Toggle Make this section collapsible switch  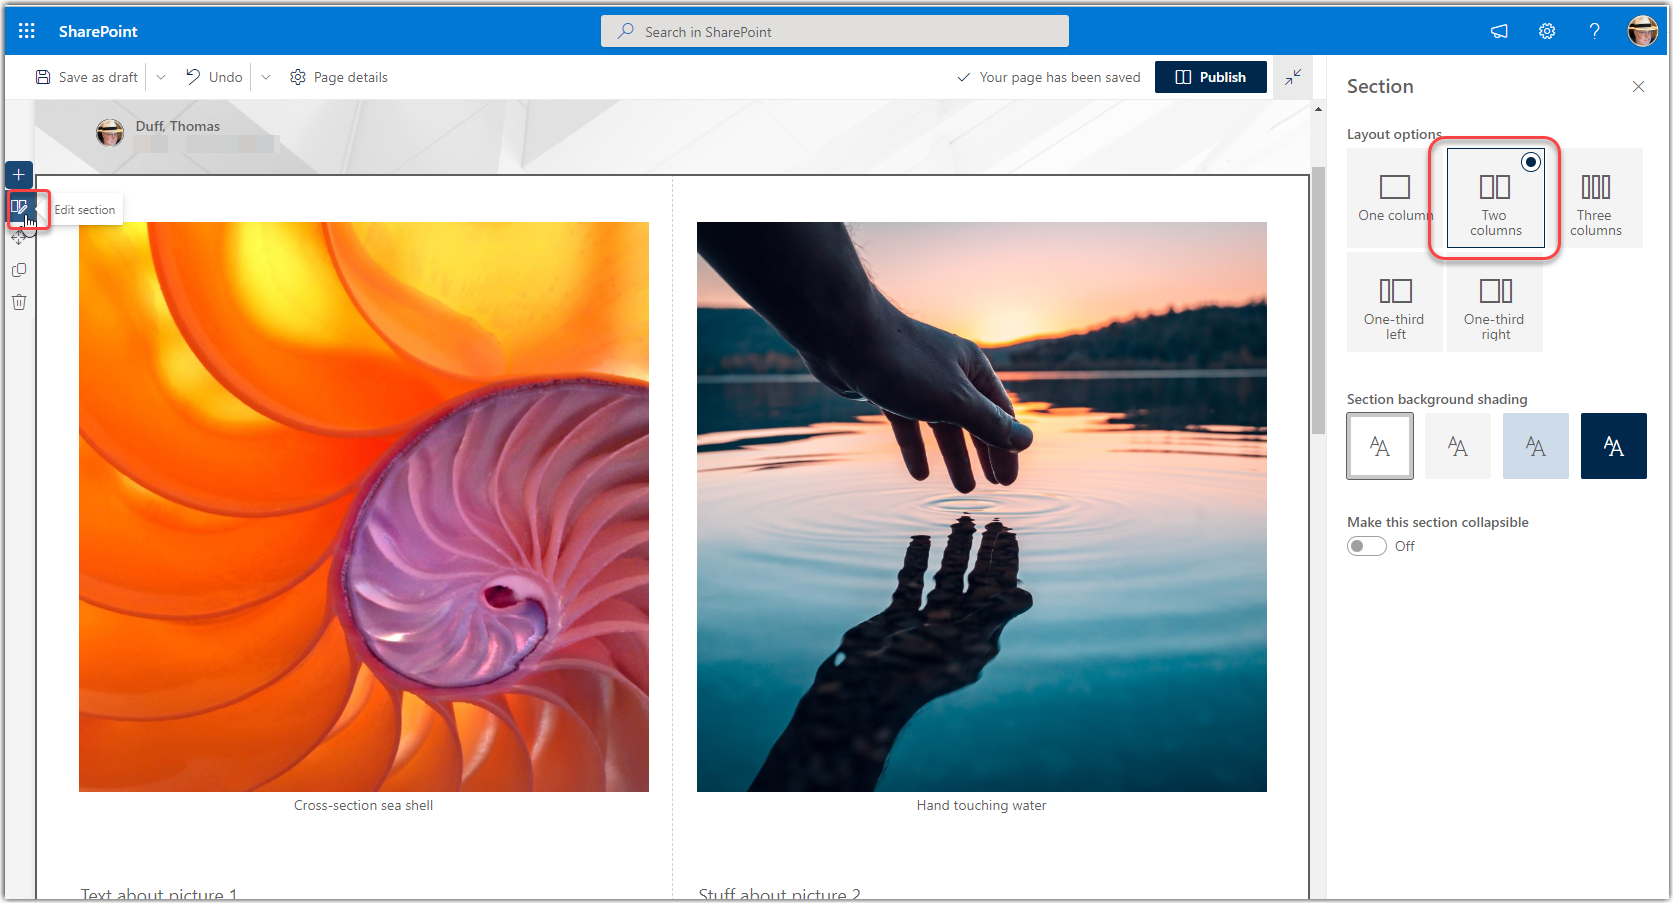pos(1366,546)
